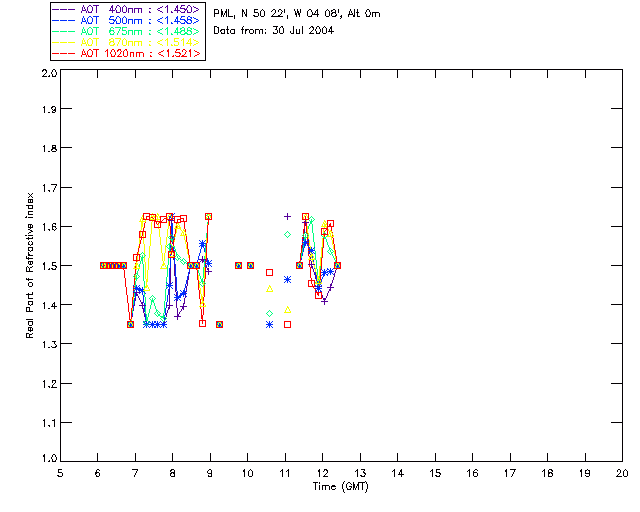Click the AOT 675nm legend entry

tap(126, 31)
